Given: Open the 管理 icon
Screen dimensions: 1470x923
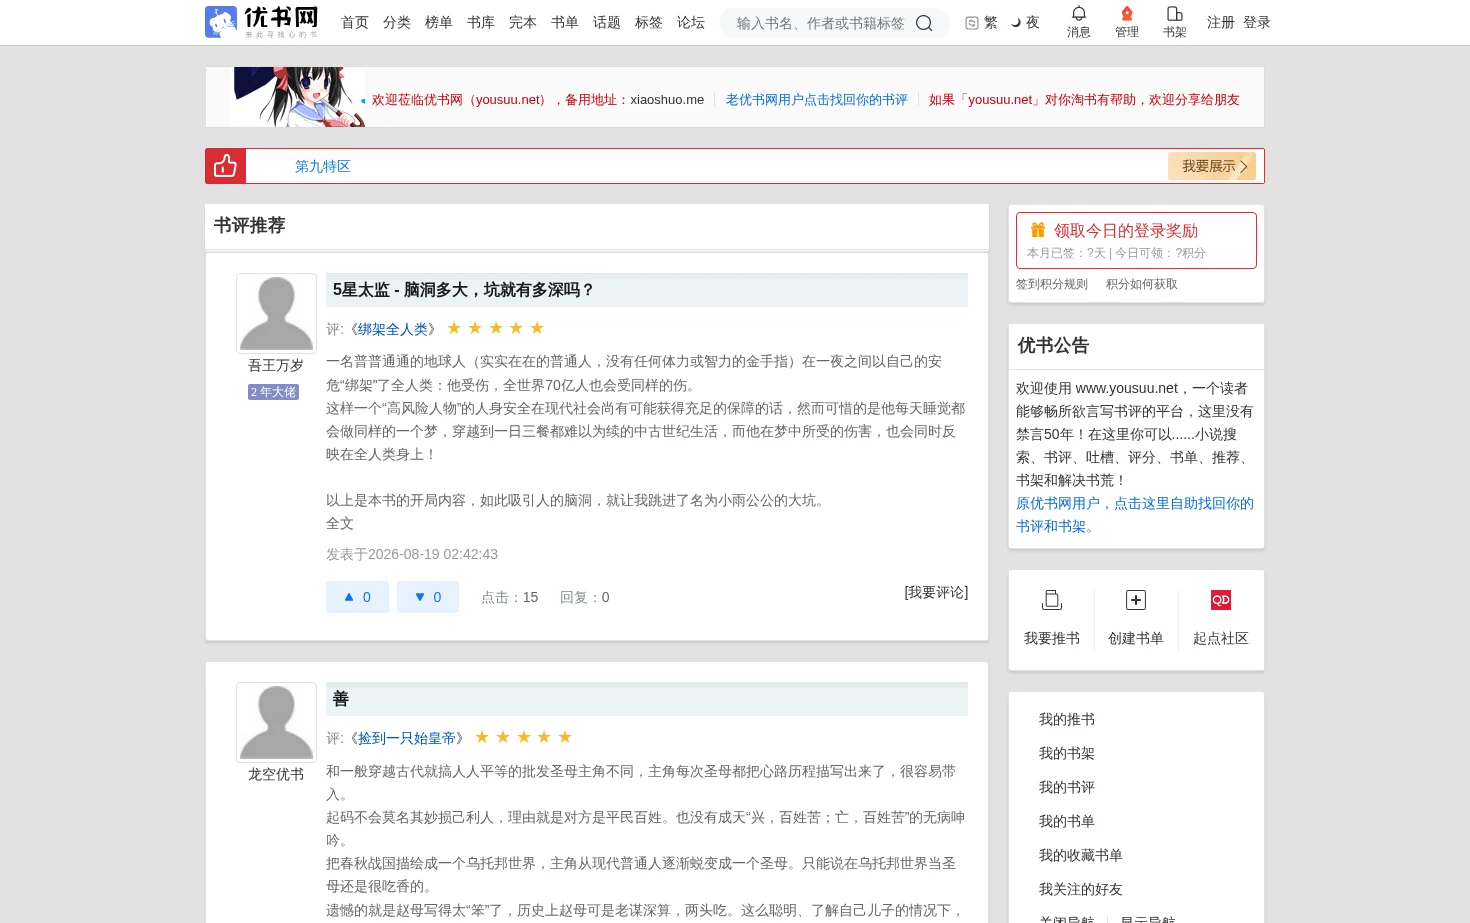Looking at the screenshot, I should tap(1127, 22).
